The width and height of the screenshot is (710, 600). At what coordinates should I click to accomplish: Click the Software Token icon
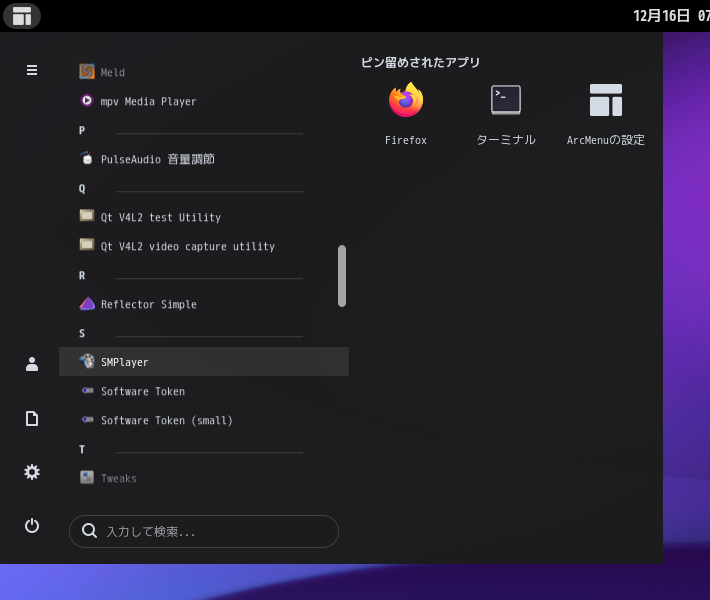[x=87, y=390]
